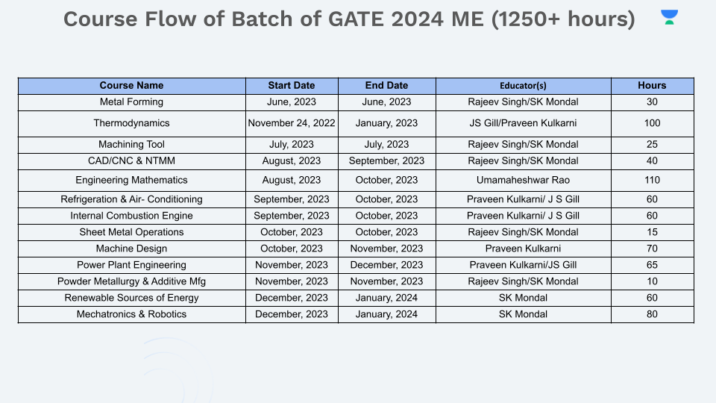
Task: Click the Unacademy logo icon
Action: [x=669, y=18]
